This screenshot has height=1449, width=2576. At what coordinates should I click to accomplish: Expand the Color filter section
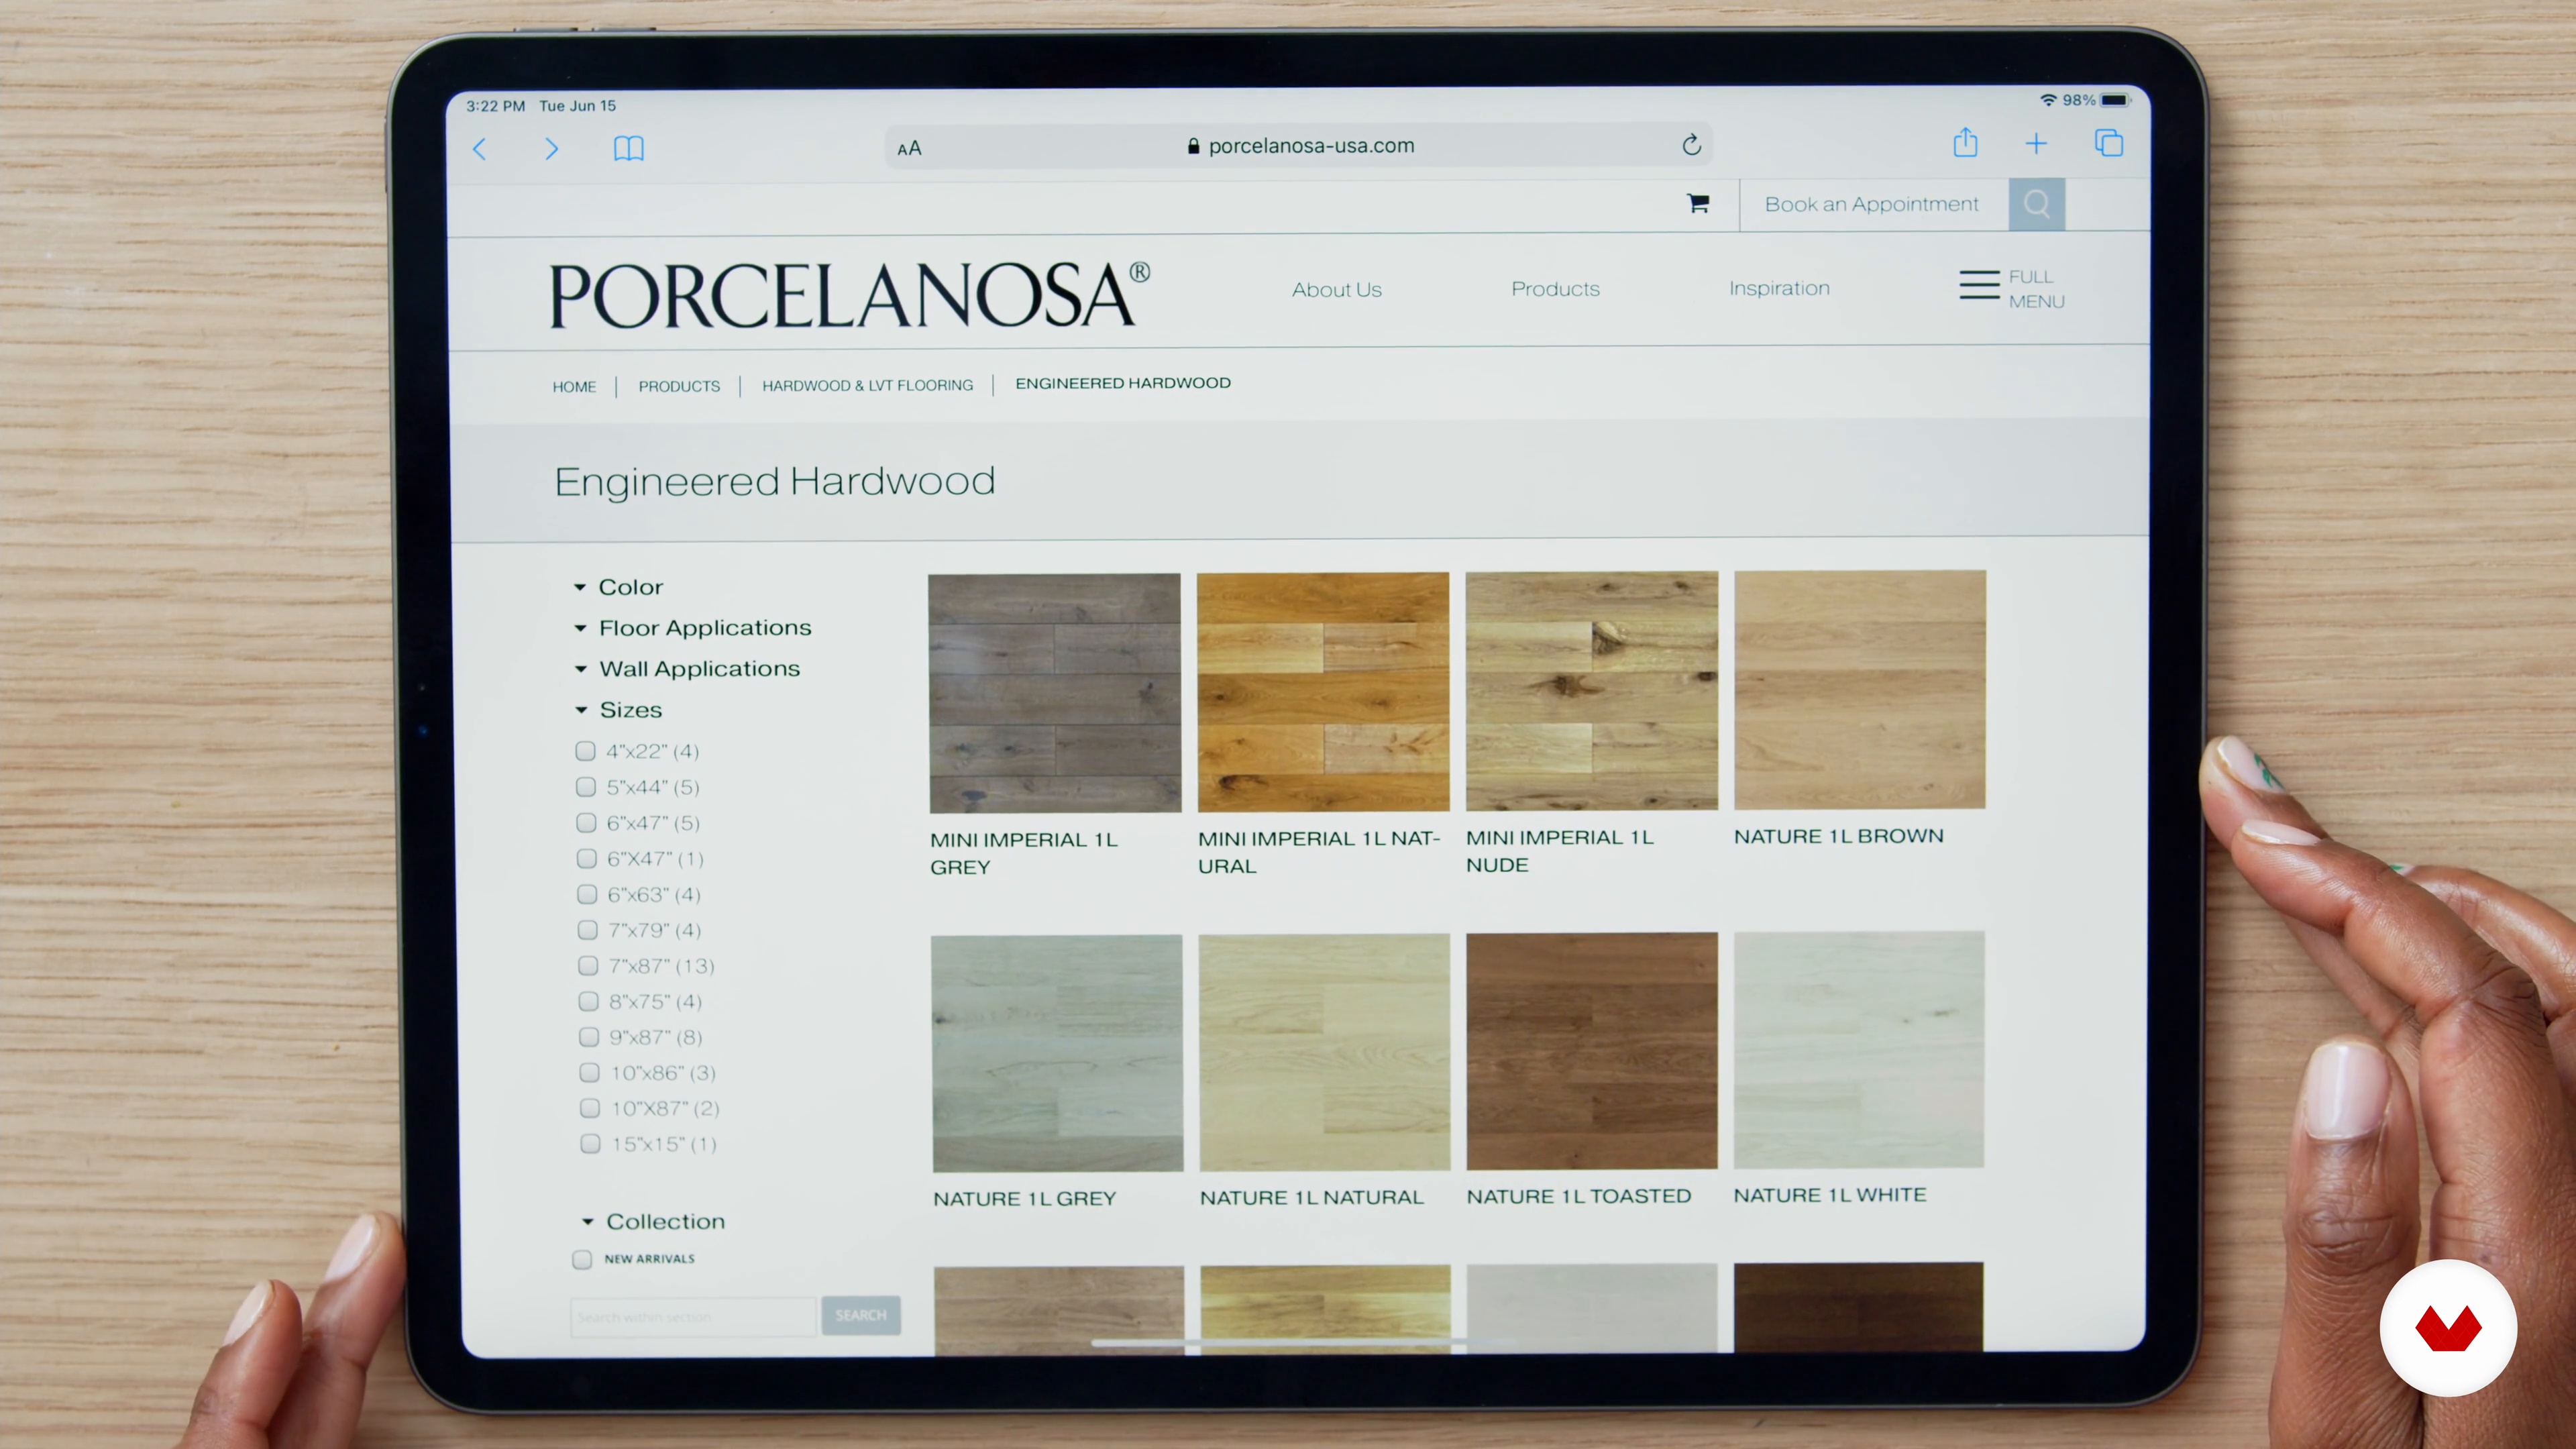point(618,587)
